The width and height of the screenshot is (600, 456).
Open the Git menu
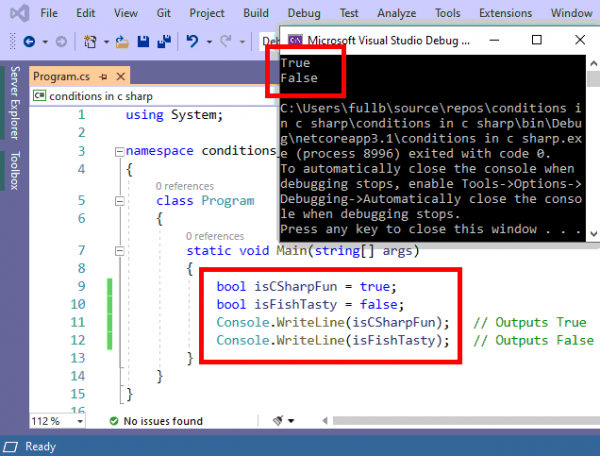[x=164, y=13]
